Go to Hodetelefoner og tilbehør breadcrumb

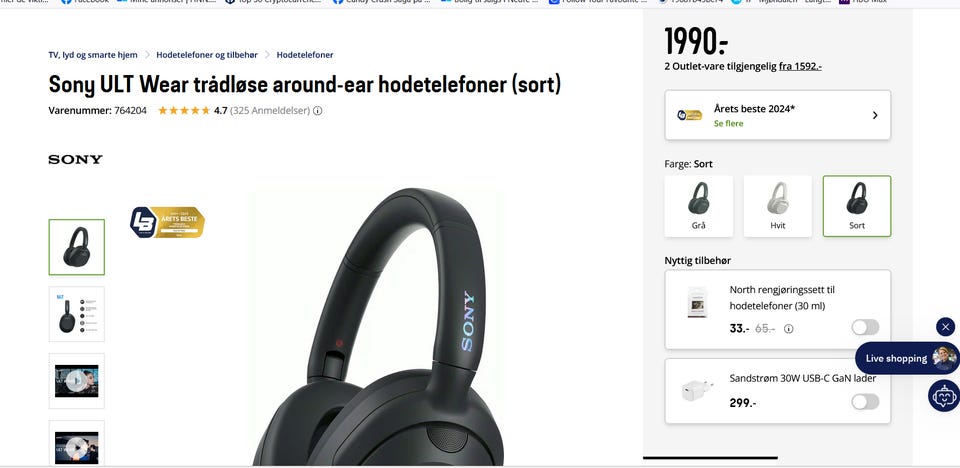(x=207, y=55)
